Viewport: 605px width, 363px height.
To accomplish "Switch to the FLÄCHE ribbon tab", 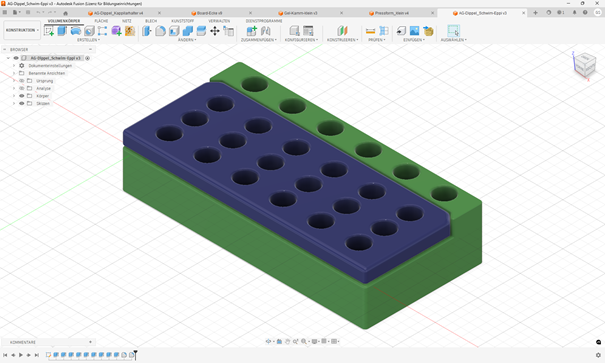I will click(101, 21).
